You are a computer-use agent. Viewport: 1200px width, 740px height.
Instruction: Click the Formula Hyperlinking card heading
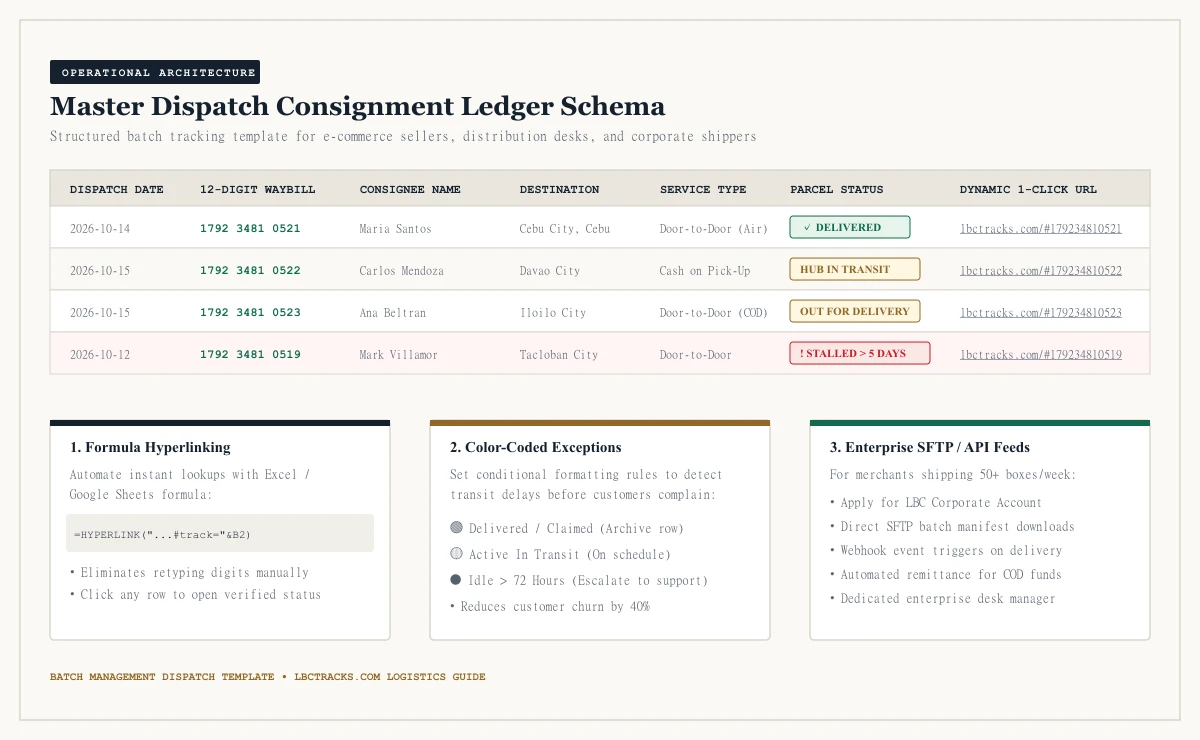pos(150,448)
